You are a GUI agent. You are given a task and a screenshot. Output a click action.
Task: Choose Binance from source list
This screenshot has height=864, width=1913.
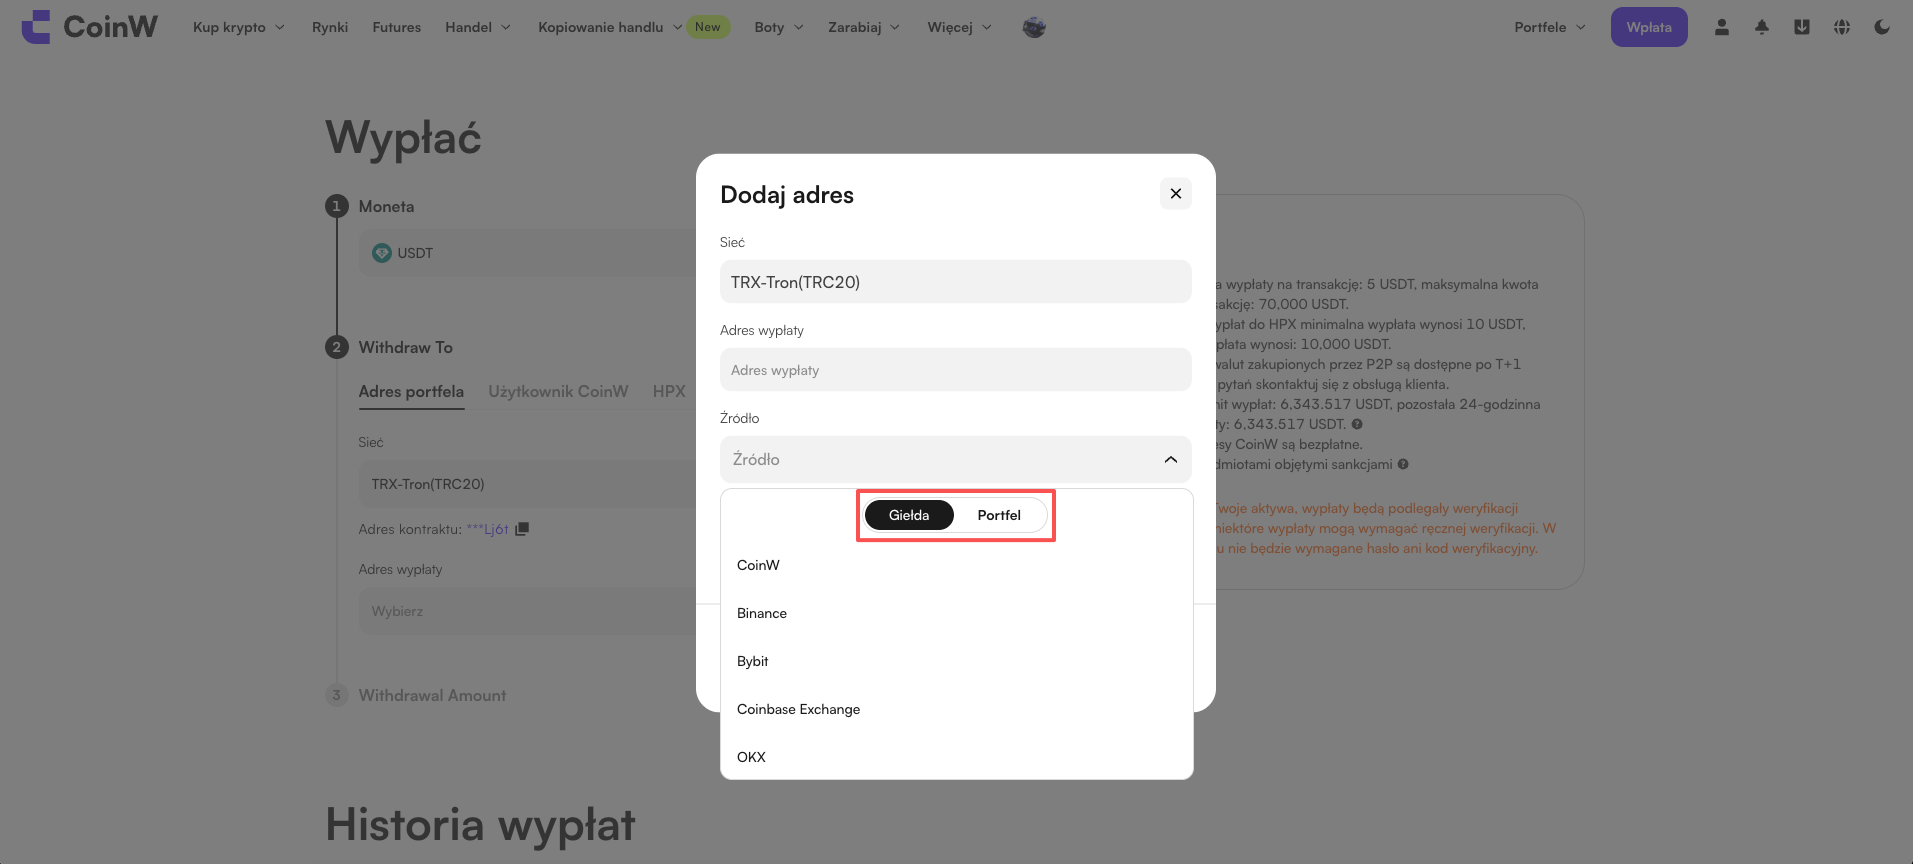pos(957,613)
